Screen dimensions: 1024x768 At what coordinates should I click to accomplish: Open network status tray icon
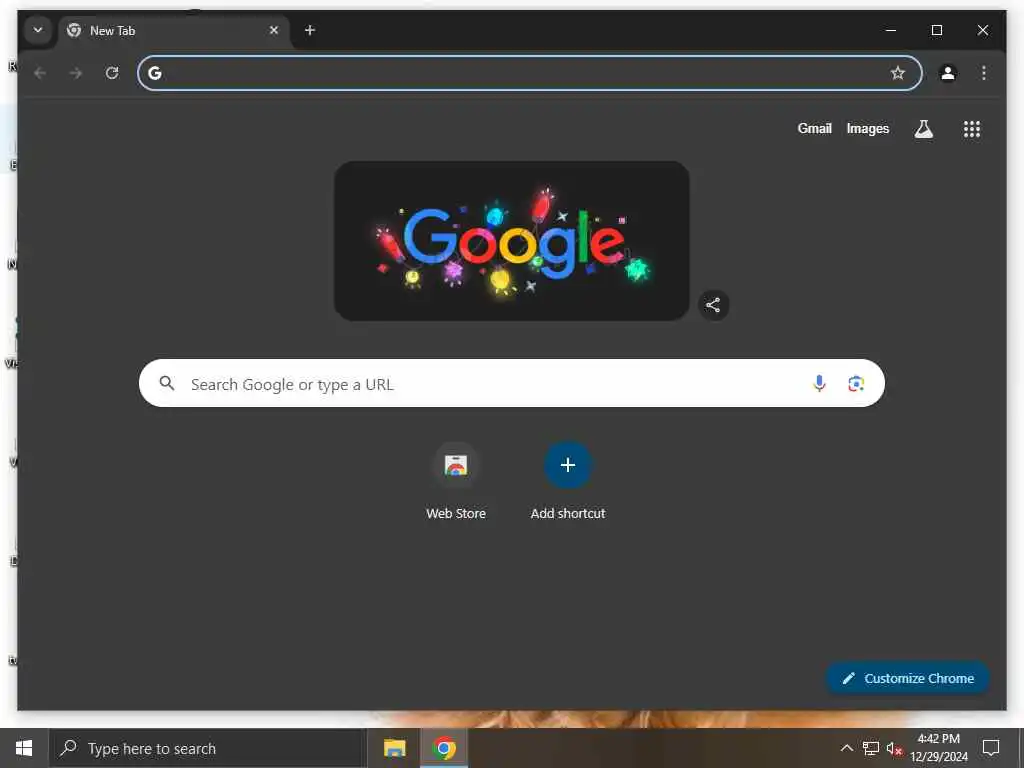click(x=871, y=748)
